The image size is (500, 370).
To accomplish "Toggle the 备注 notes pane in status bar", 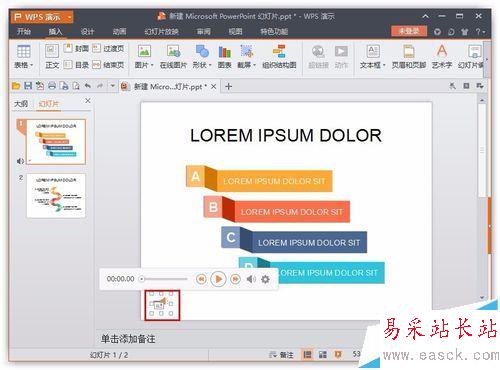I will pos(282,355).
